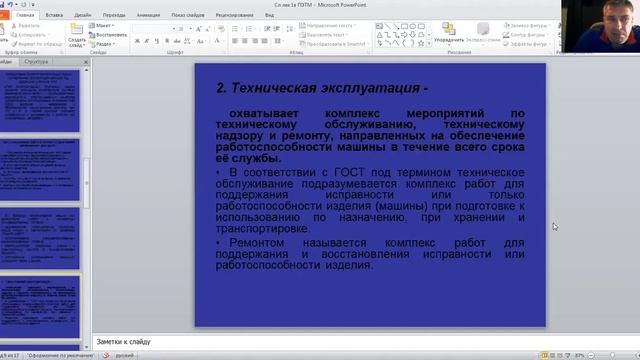Align text left in paragraph group
This screenshot has height=360, width=640.
235,41
